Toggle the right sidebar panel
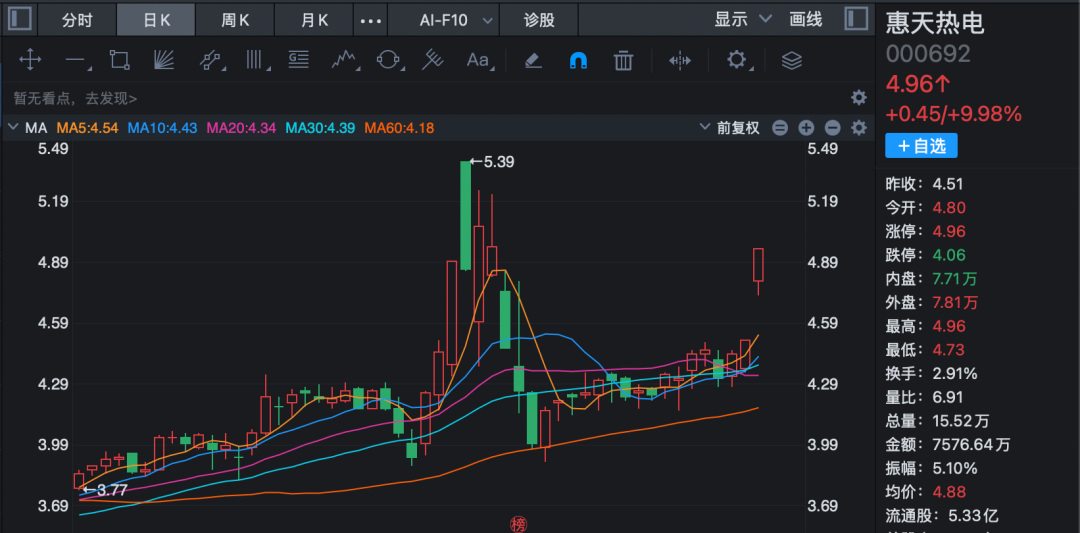 [856, 19]
